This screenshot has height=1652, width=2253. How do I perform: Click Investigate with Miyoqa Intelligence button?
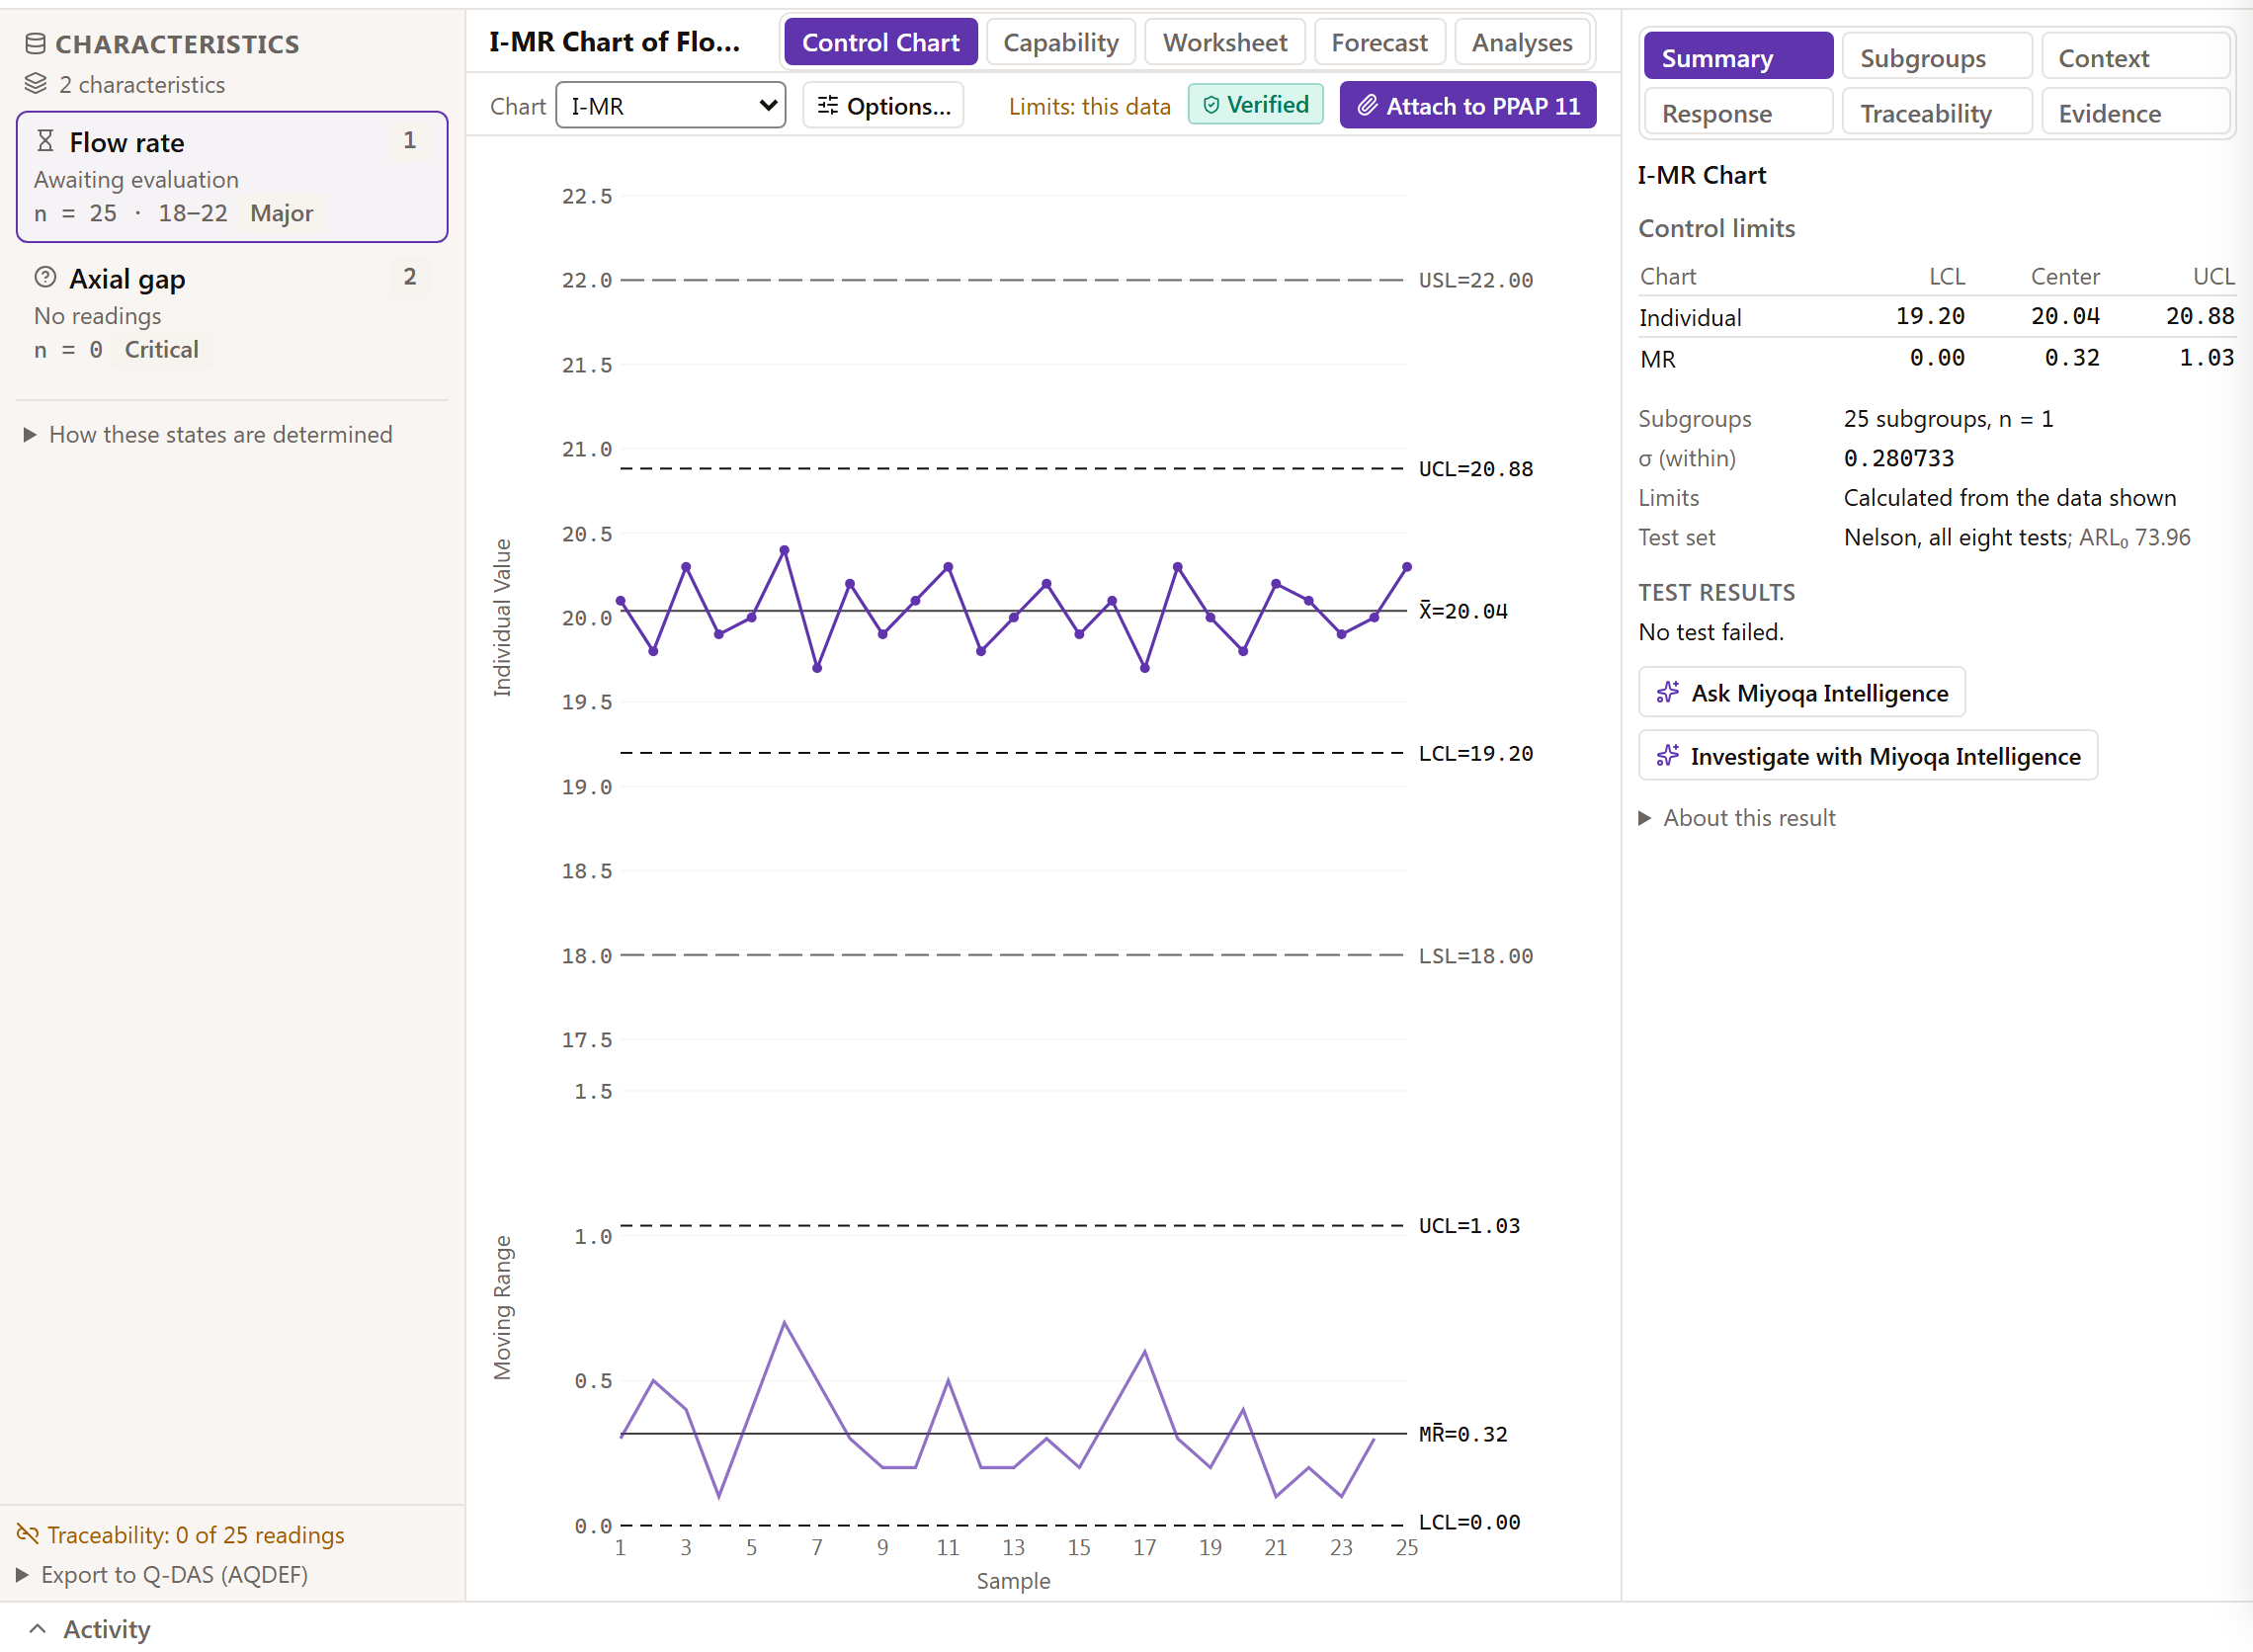pos(1867,755)
